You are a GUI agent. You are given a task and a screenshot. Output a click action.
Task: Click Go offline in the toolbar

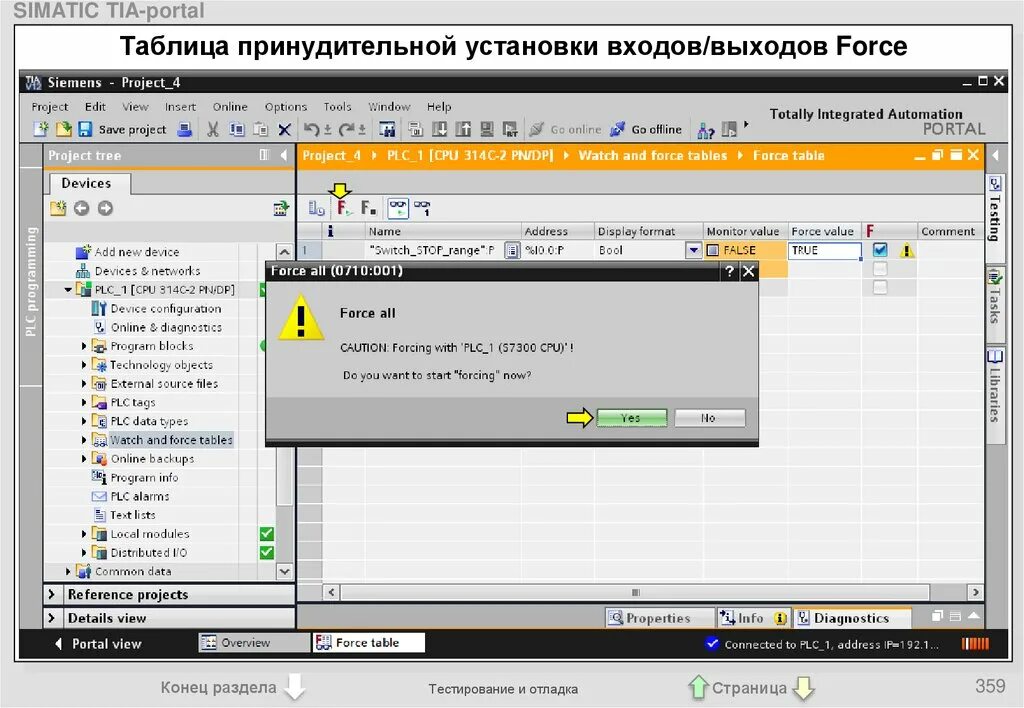pos(647,129)
